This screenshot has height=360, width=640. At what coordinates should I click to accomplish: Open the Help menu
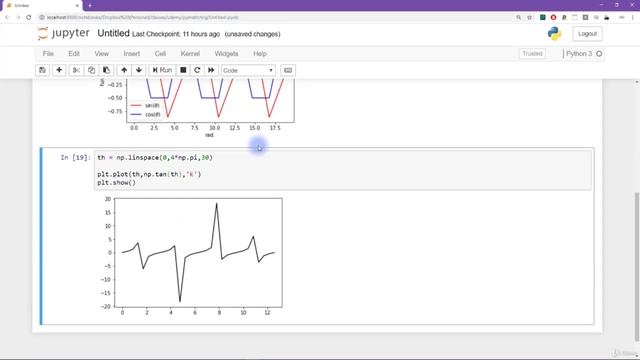[x=260, y=53]
